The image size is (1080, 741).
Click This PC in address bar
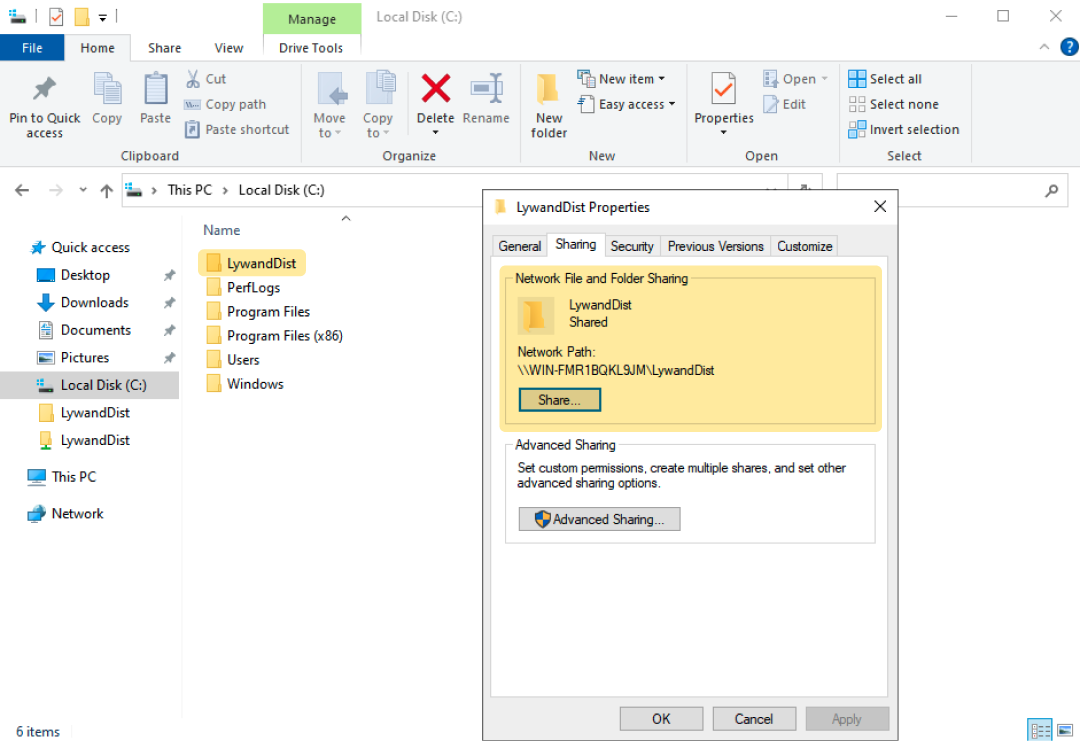189,190
